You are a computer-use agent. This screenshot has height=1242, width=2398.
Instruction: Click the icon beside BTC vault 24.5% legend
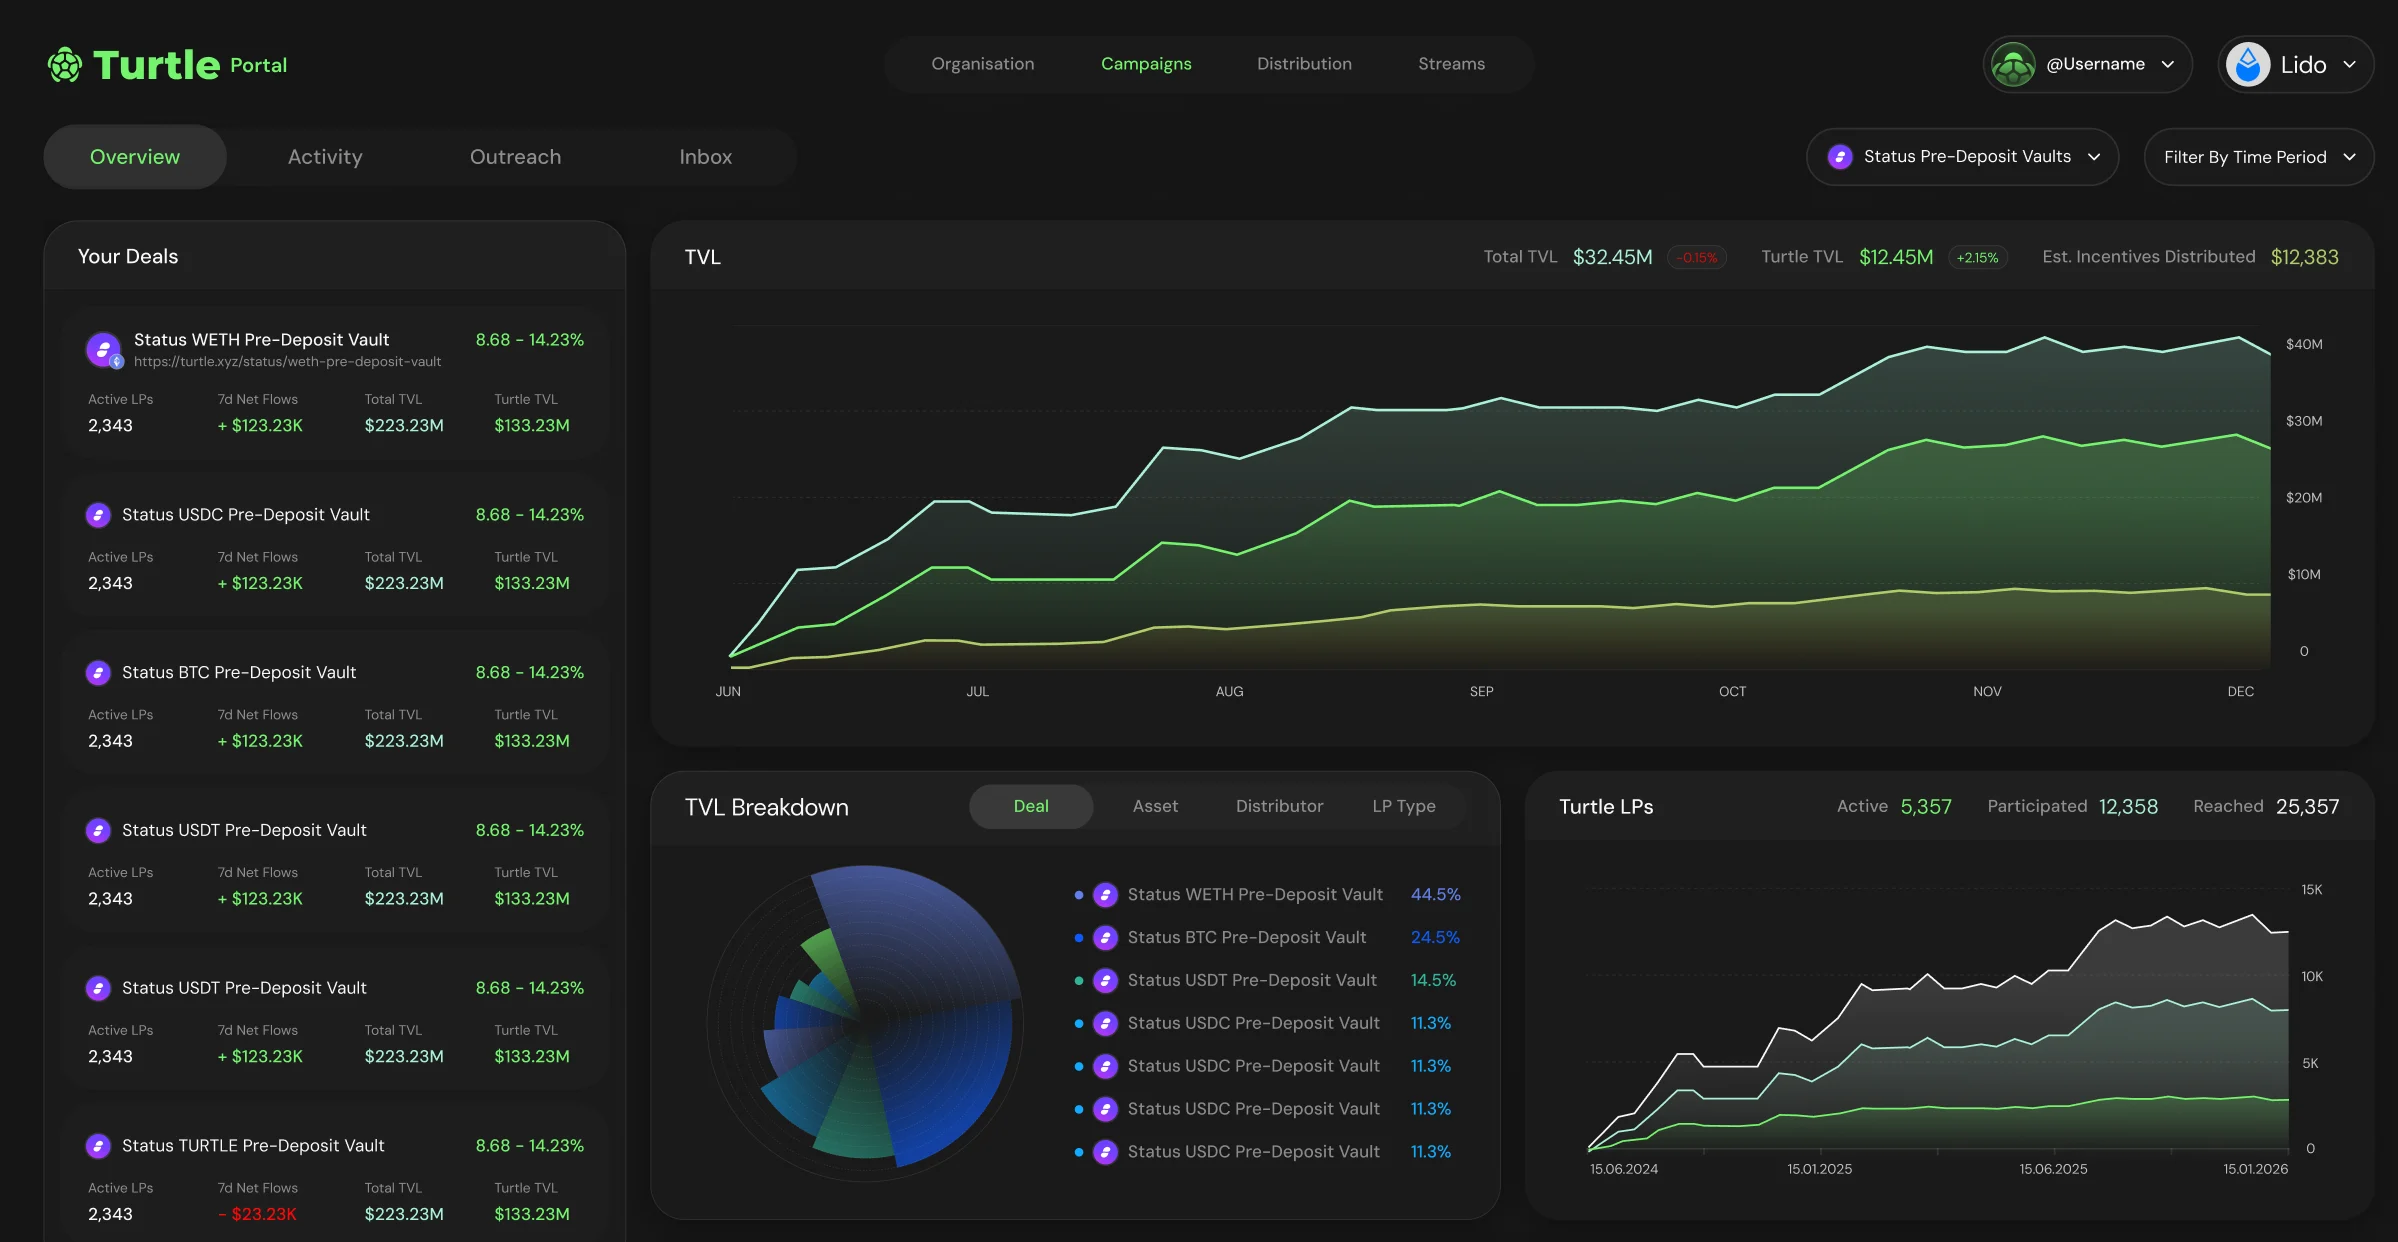coord(1105,938)
